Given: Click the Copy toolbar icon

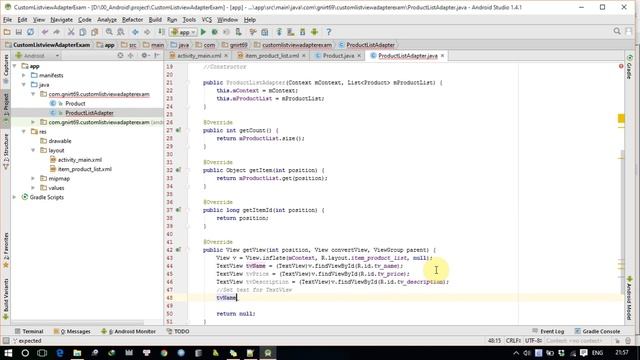Looking at the screenshot, I should coord(82,32).
